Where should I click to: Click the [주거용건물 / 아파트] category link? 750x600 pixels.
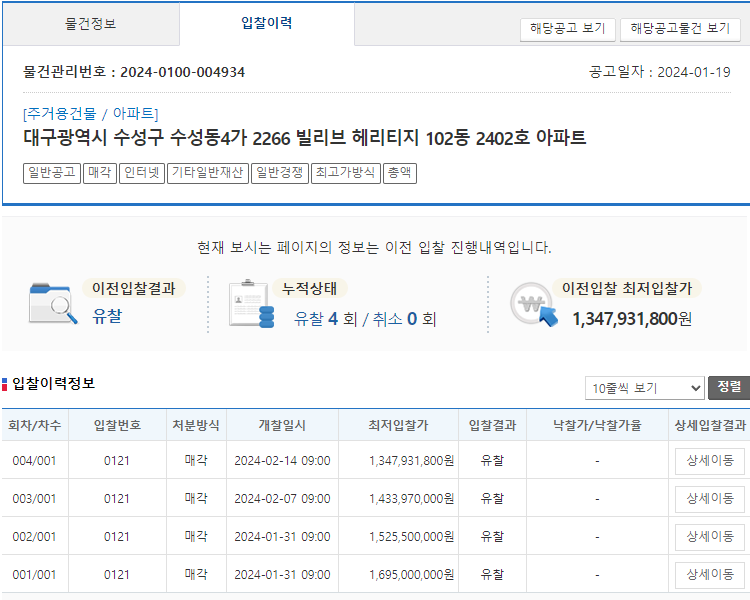point(90,114)
